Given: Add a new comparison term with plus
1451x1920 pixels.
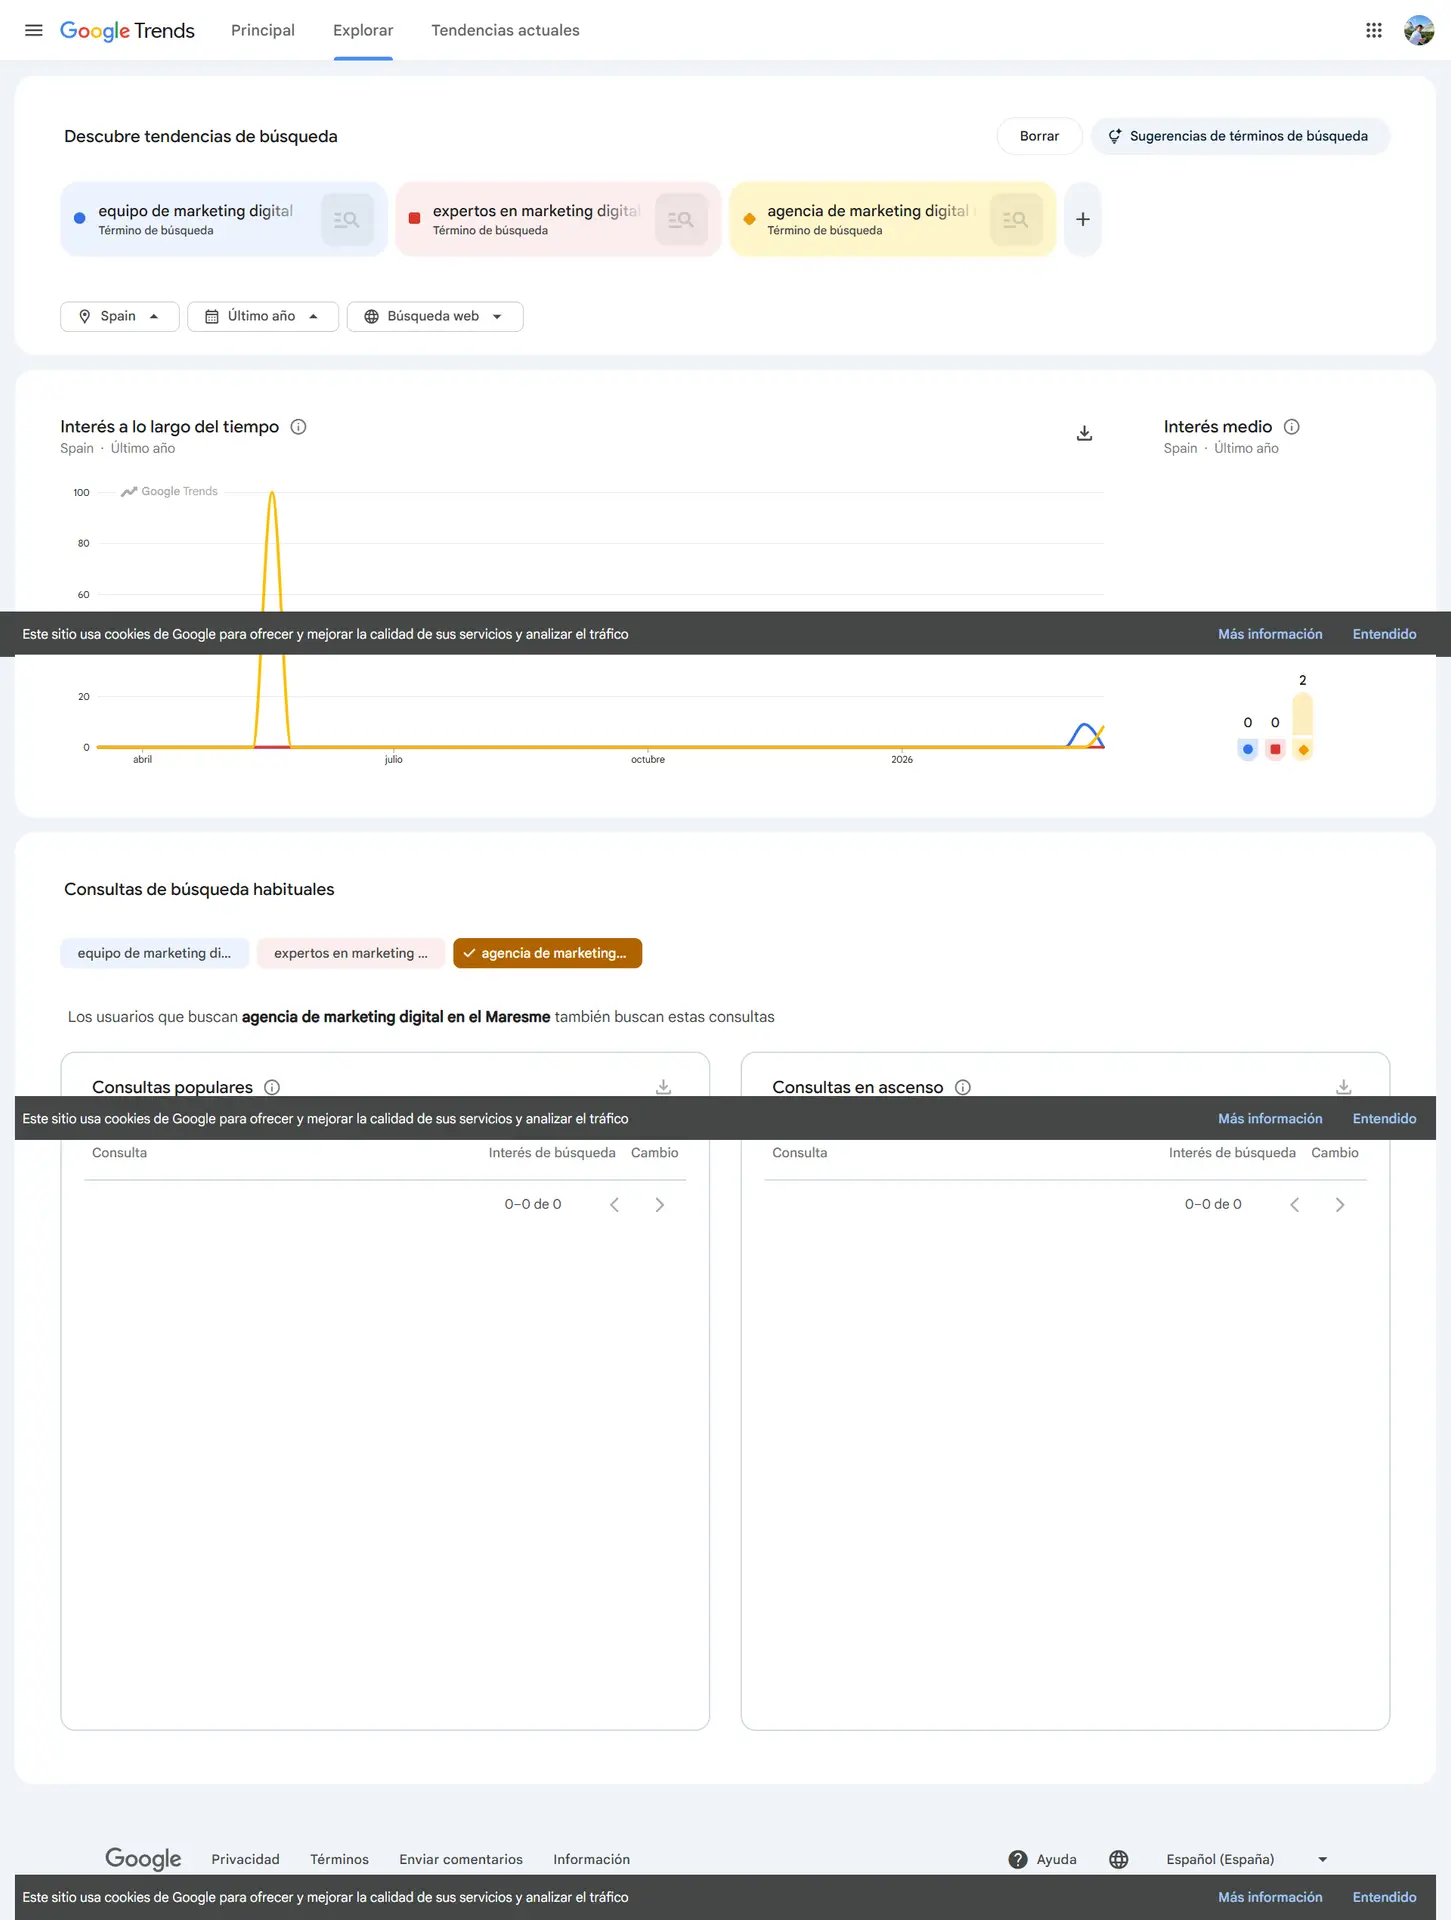Looking at the screenshot, I should [1082, 219].
